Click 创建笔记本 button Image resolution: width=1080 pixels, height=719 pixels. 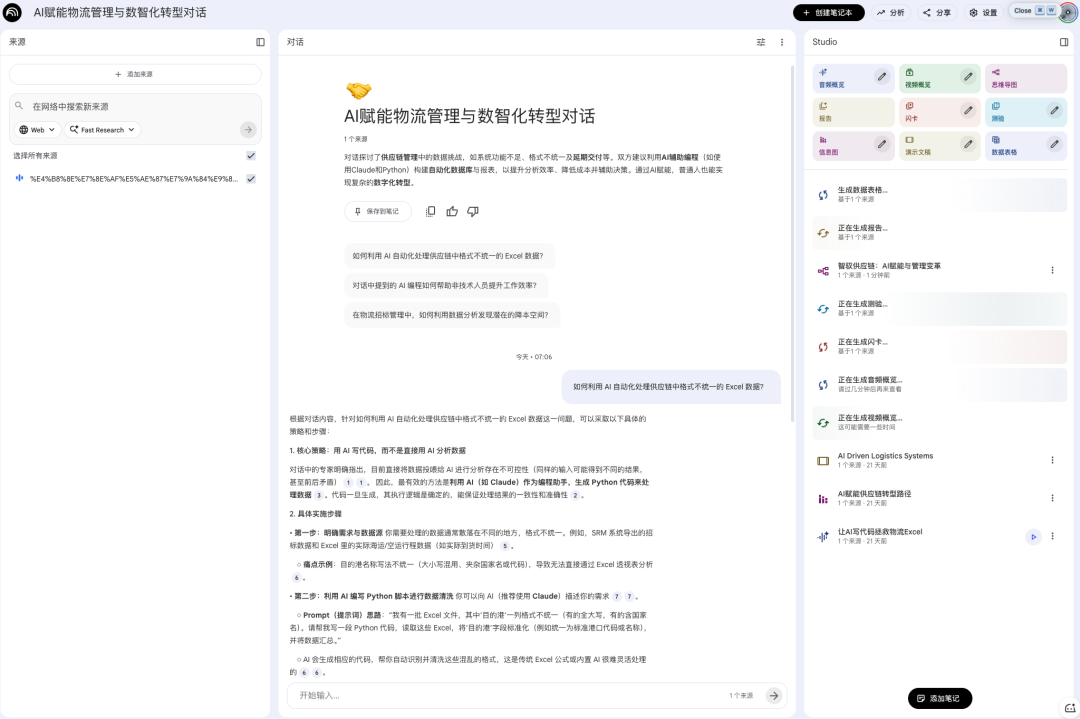[829, 12]
